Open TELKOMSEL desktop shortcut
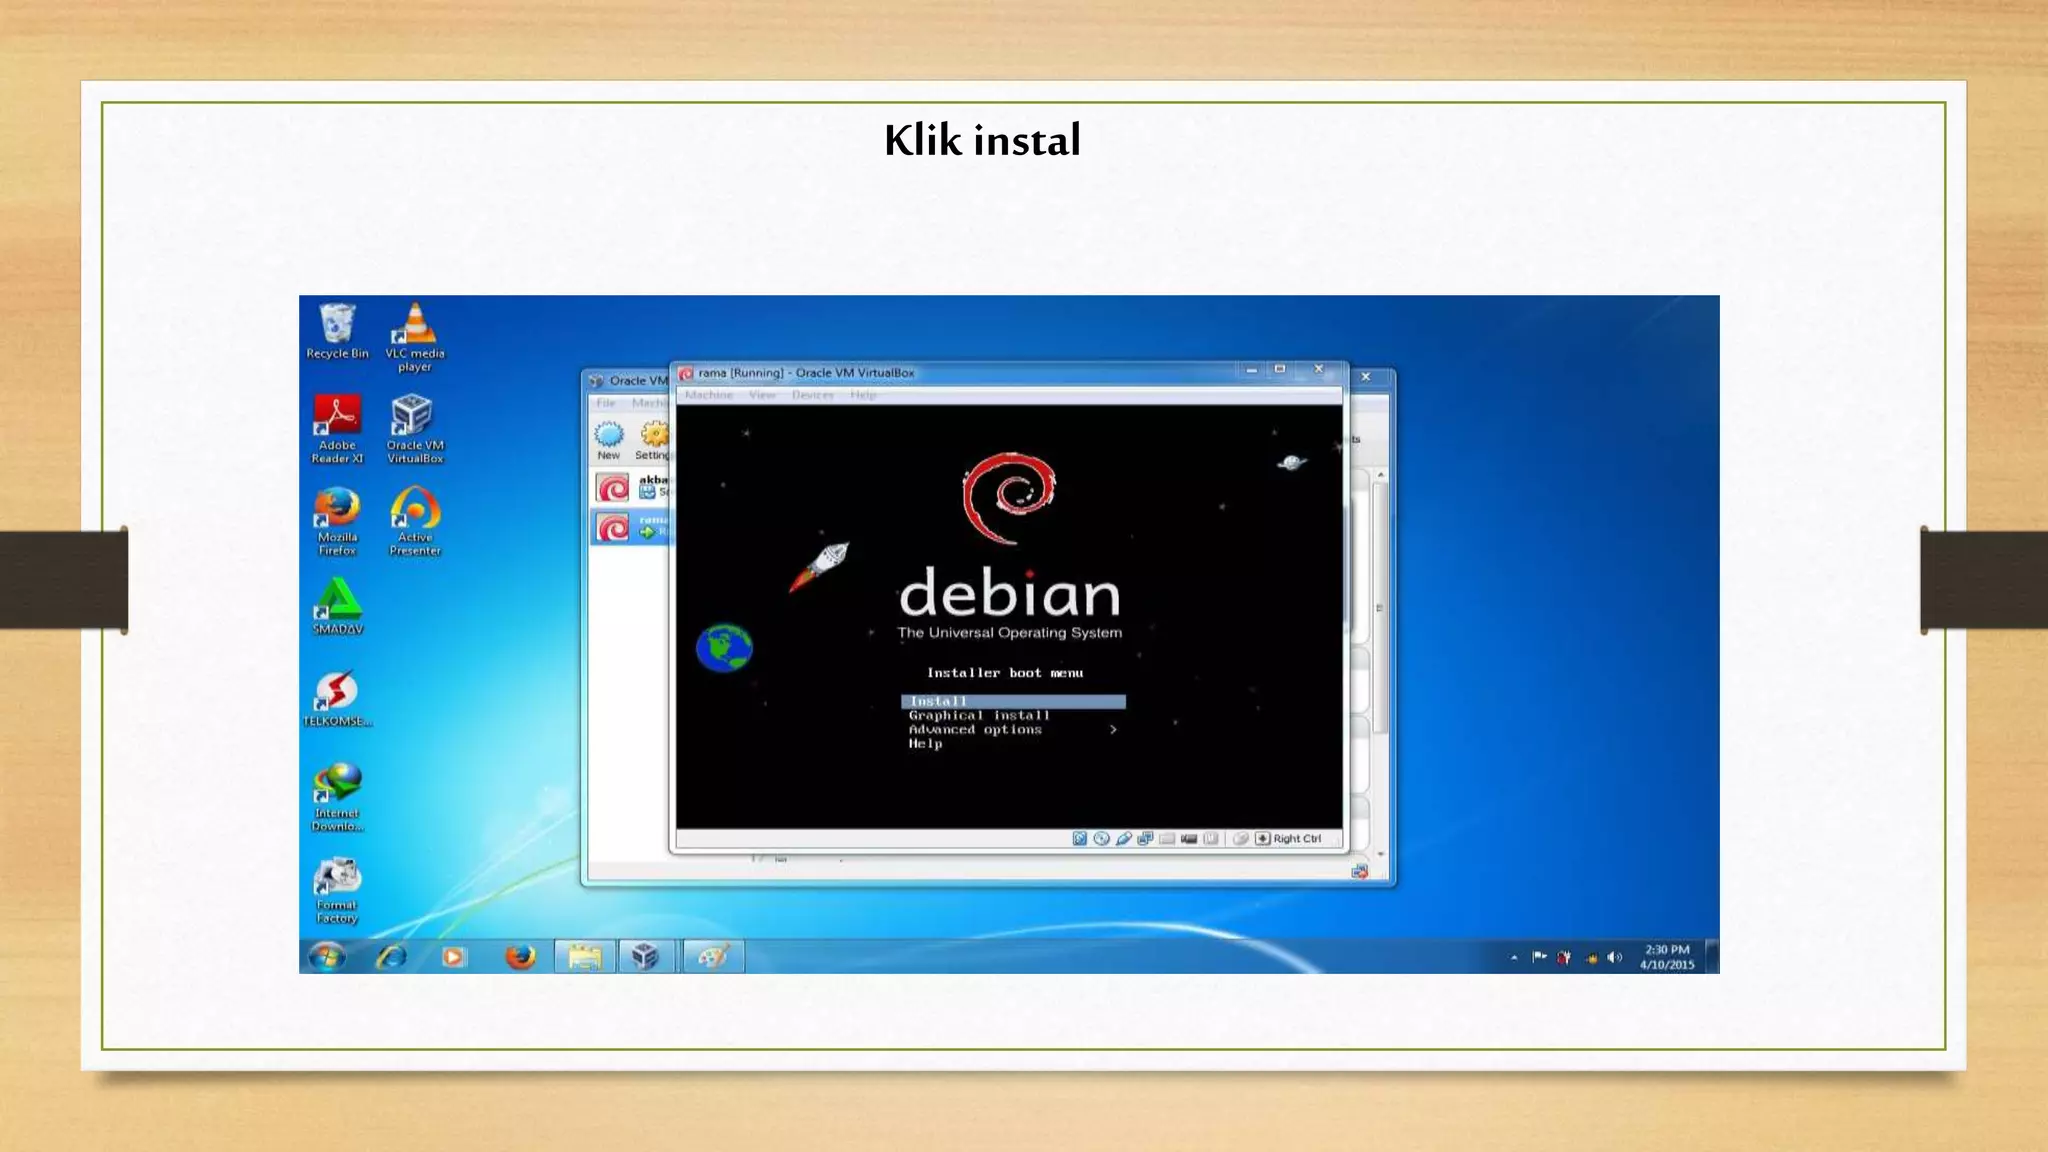The height and width of the screenshot is (1152, 2048). pyautogui.click(x=338, y=699)
